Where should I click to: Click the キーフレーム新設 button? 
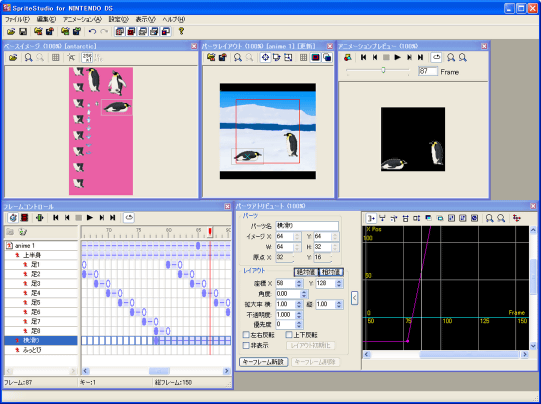tap(264, 362)
